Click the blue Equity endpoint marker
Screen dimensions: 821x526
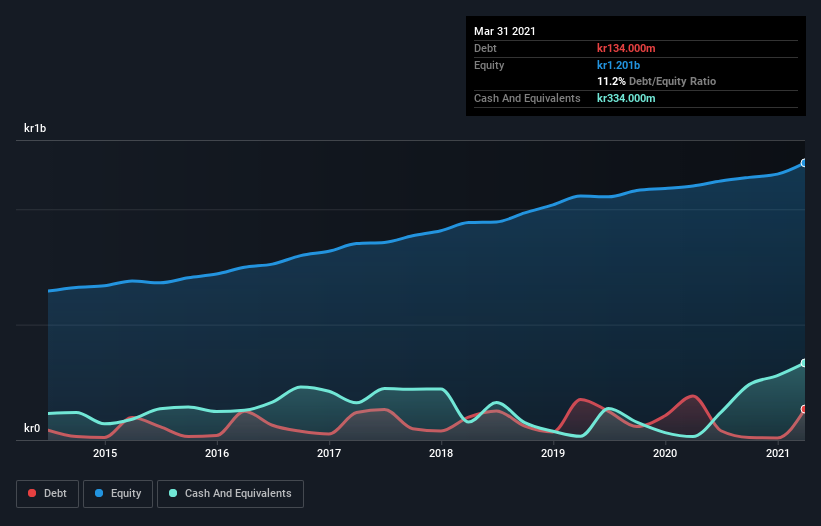pyautogui.click(x=804, y=163)
